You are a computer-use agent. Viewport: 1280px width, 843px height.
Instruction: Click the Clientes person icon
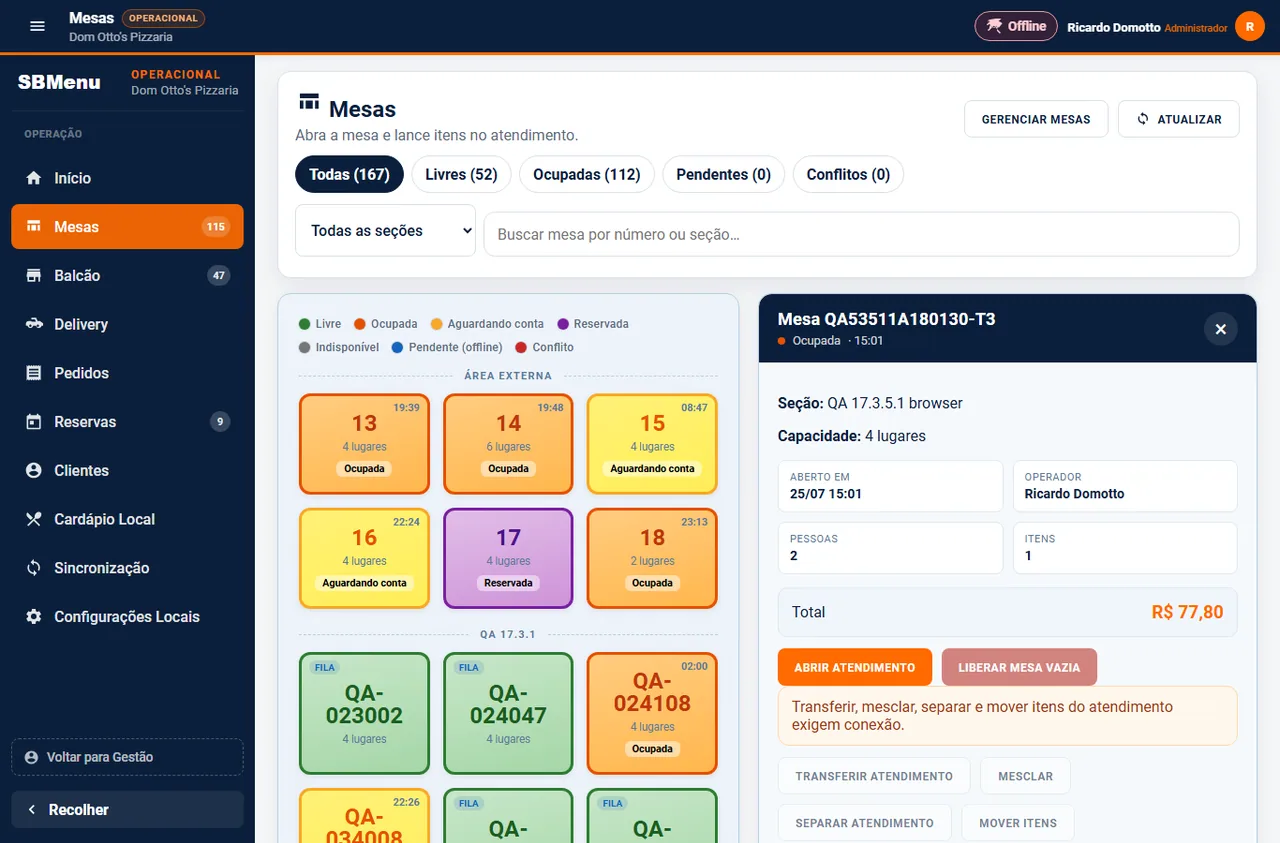click(x=34, y=470)
